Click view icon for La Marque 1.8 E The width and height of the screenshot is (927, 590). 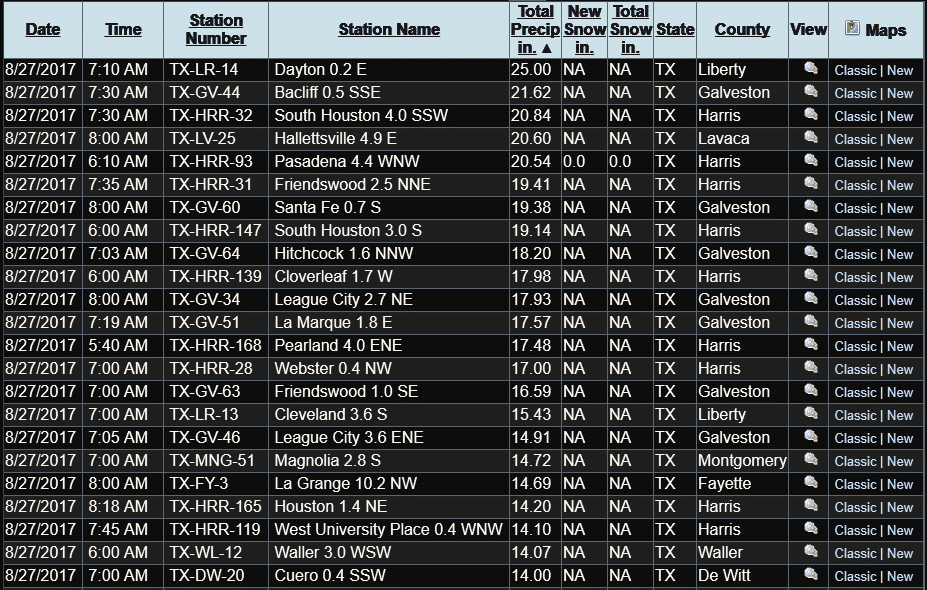[811, 322]
